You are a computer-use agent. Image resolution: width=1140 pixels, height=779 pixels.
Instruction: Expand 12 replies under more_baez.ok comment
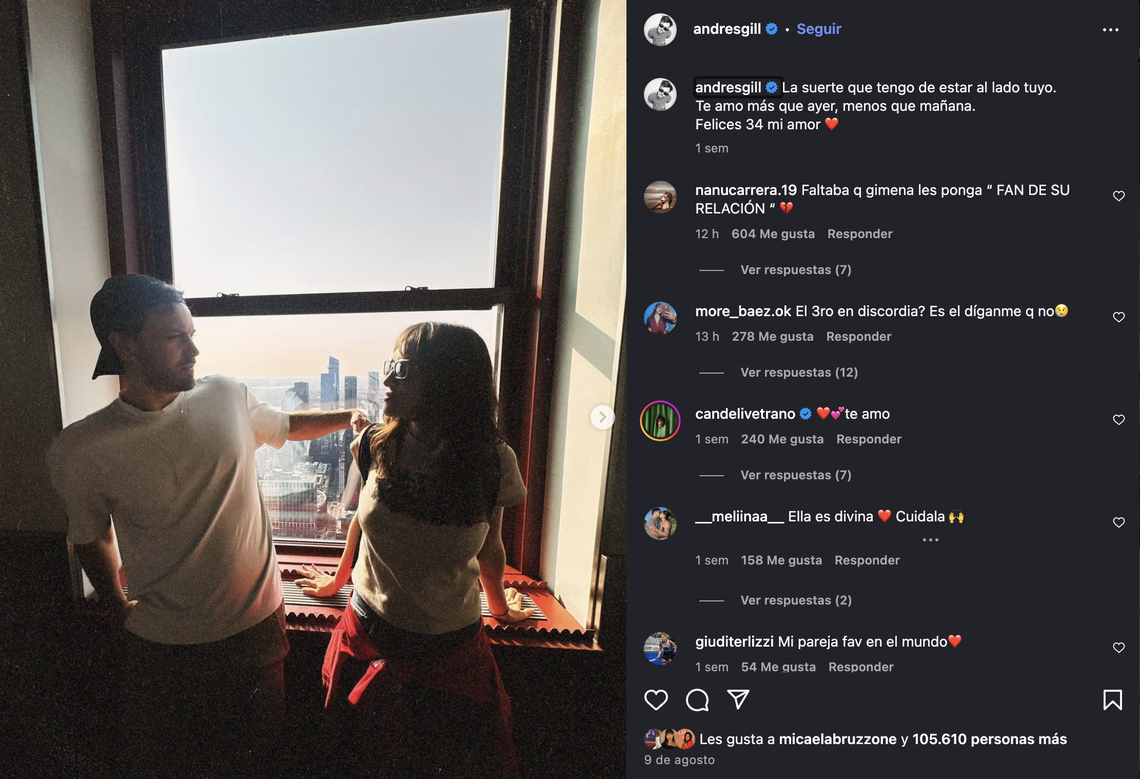tap(799, 372)
